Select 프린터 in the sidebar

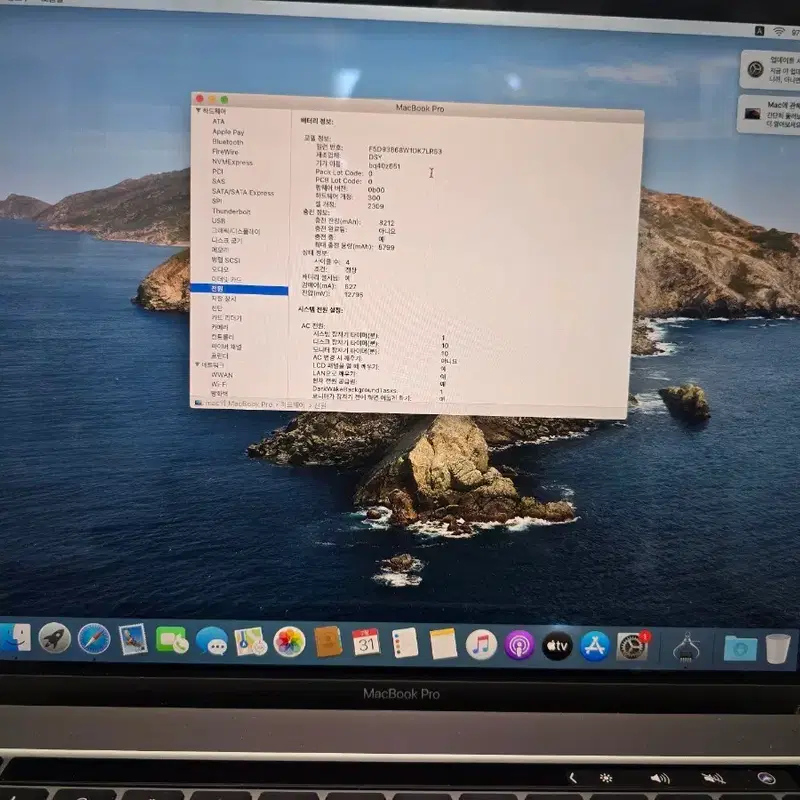(220, 356)
